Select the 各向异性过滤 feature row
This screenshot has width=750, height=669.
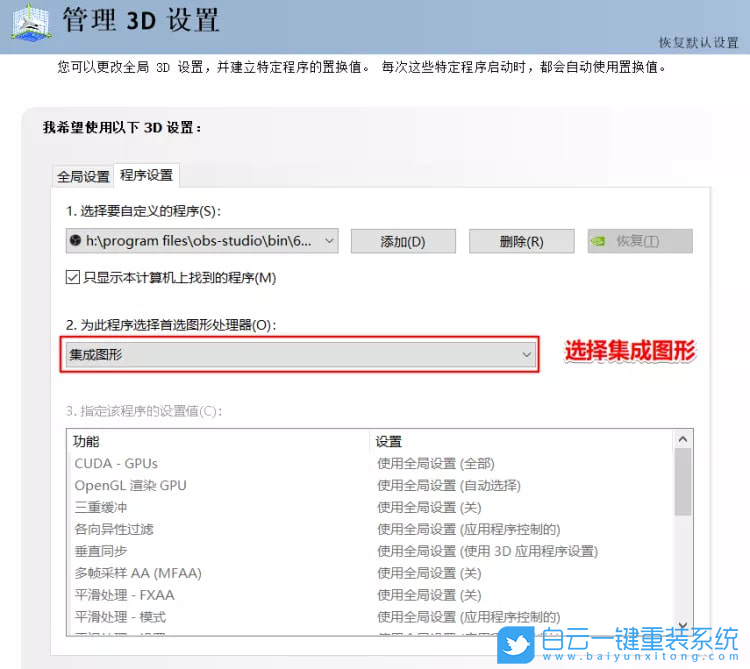click(370, 529)
